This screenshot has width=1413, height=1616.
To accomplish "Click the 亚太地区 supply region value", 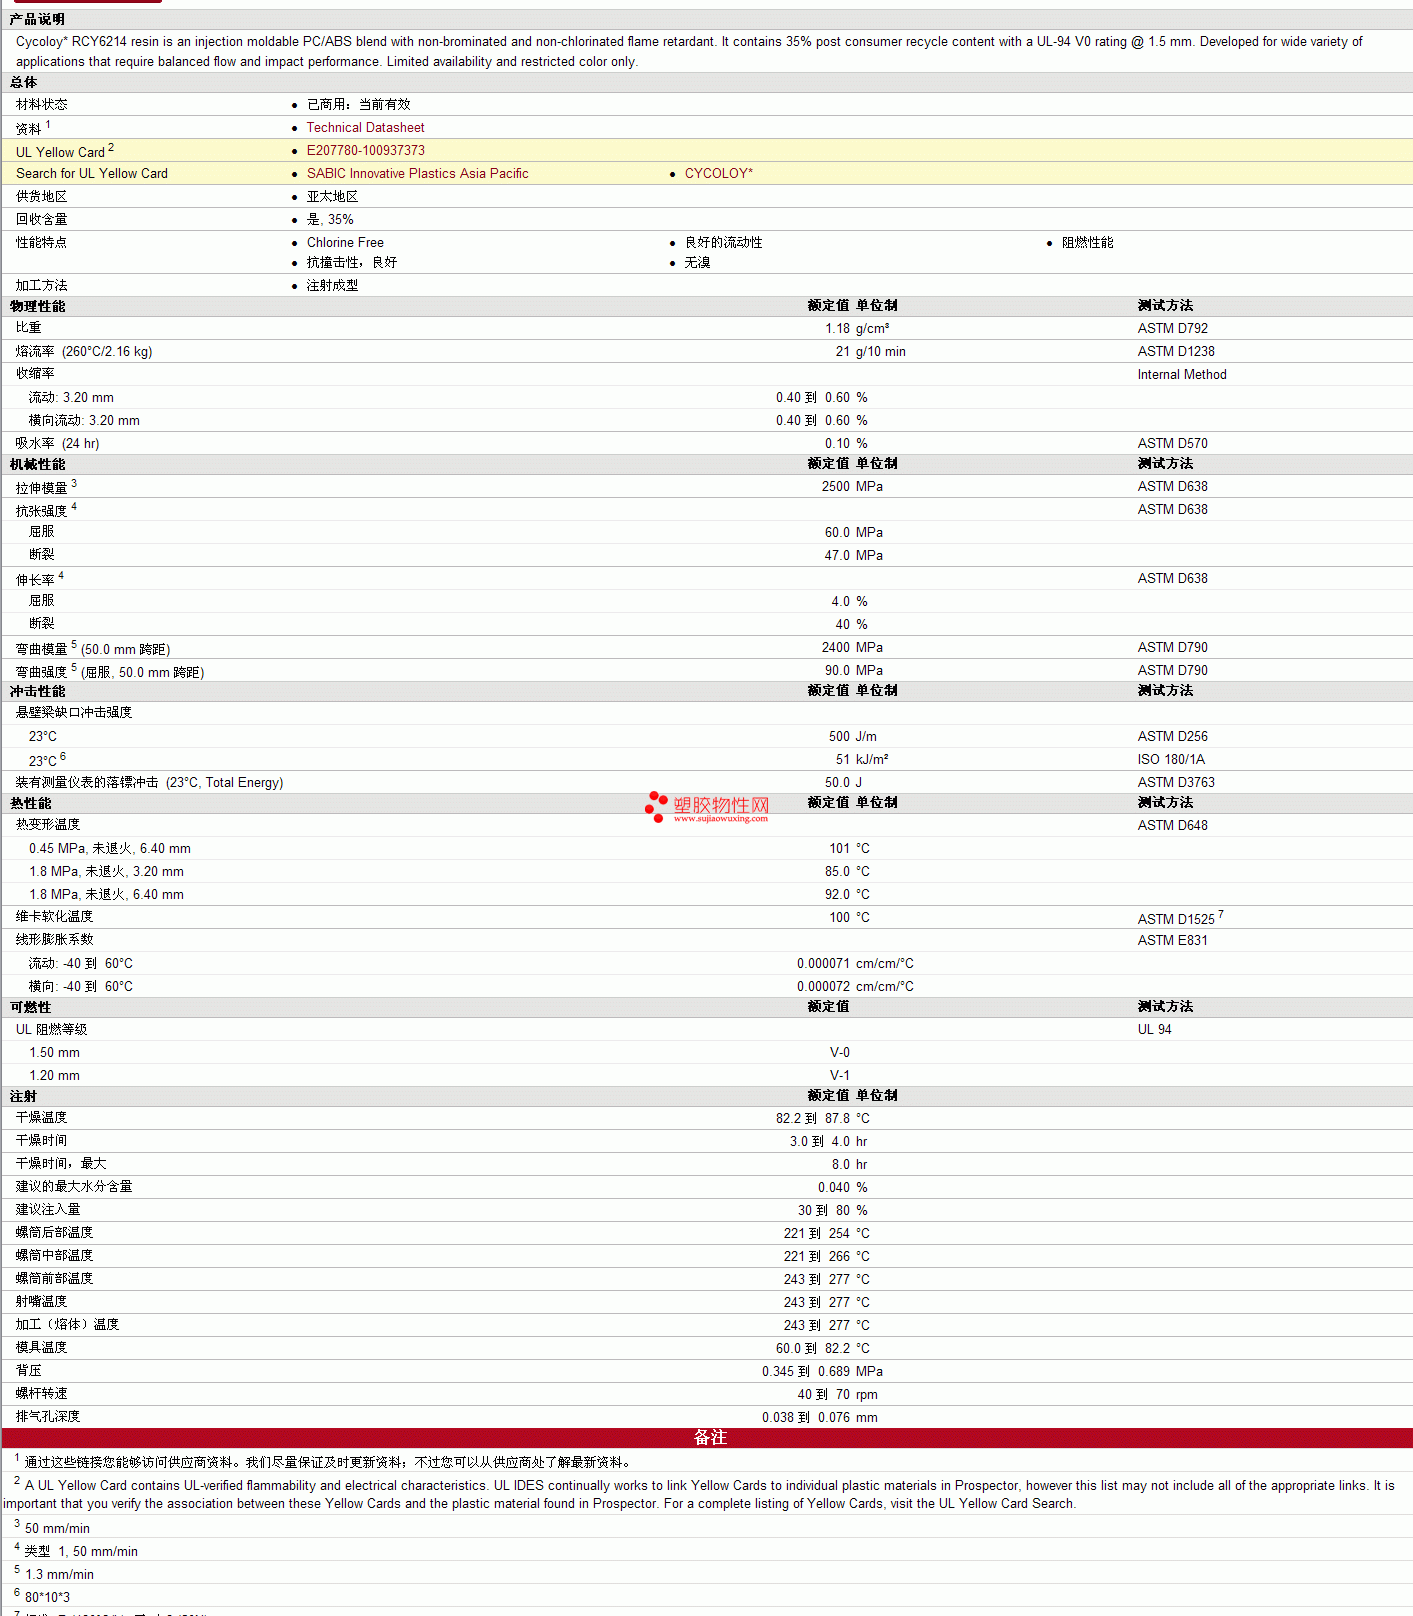I will [332, 197].
